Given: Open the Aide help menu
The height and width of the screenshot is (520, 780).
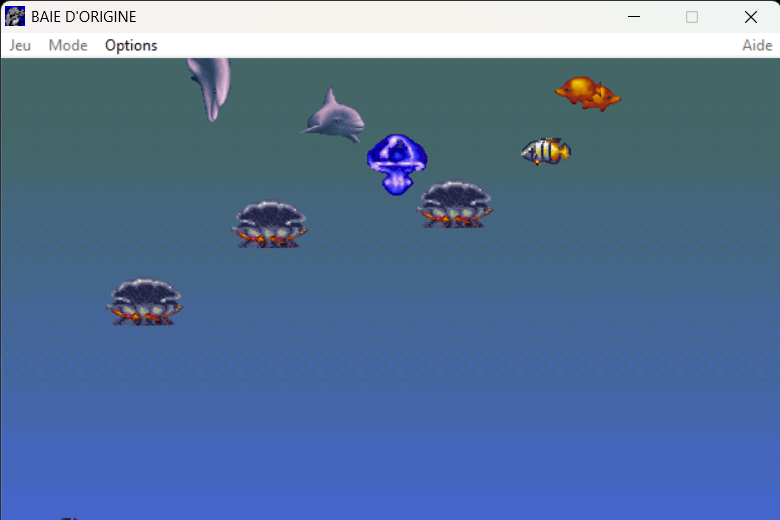Looking at the screenshot, I should 756,45.
